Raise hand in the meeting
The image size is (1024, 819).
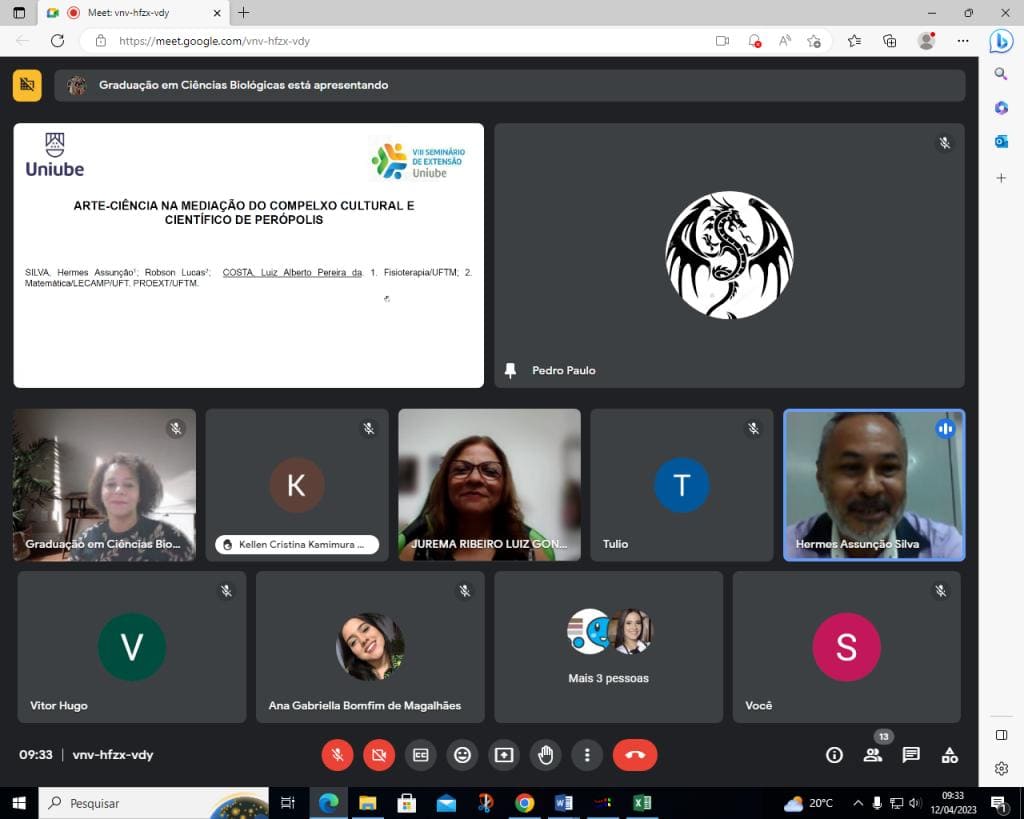pos(546,755)
